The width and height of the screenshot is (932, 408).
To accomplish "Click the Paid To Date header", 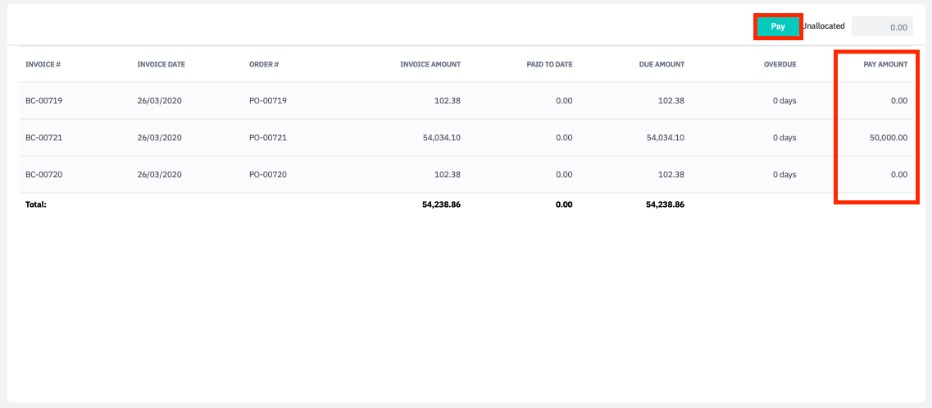I will pyautogui.click(x=549, y=64).
